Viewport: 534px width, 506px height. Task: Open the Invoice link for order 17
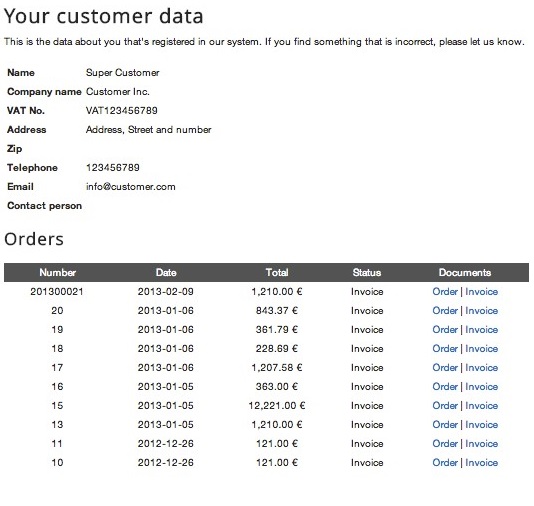[482, 368]
